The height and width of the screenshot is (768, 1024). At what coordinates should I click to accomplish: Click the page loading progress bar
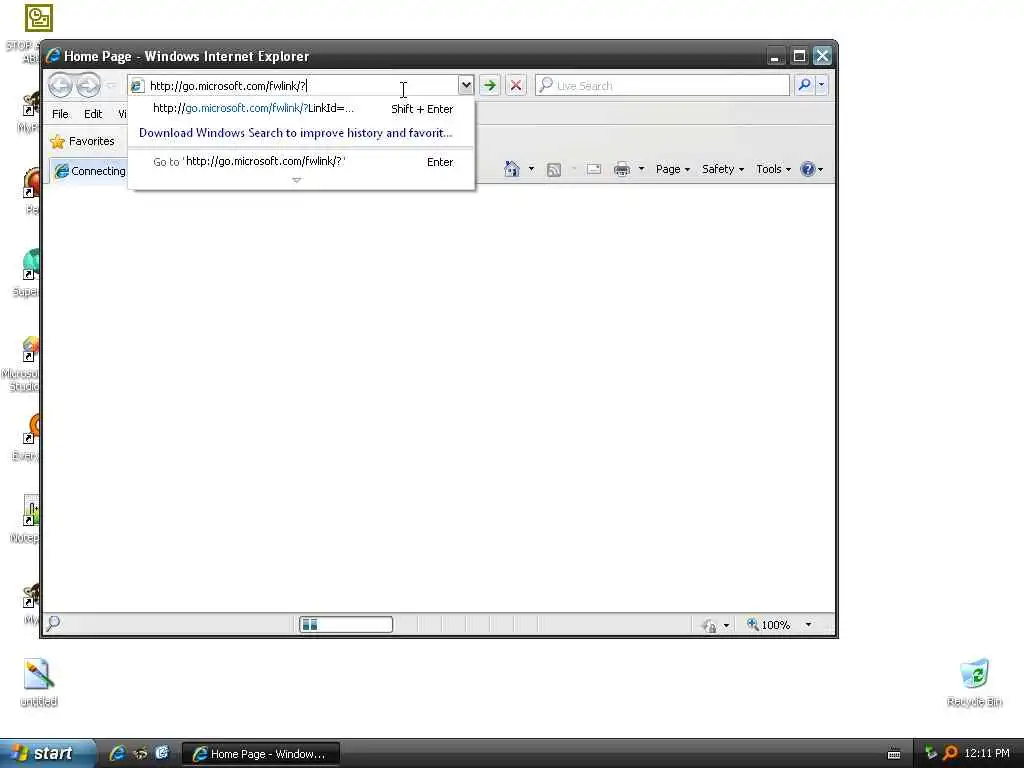pyautogui.click(x=346, y=624)
